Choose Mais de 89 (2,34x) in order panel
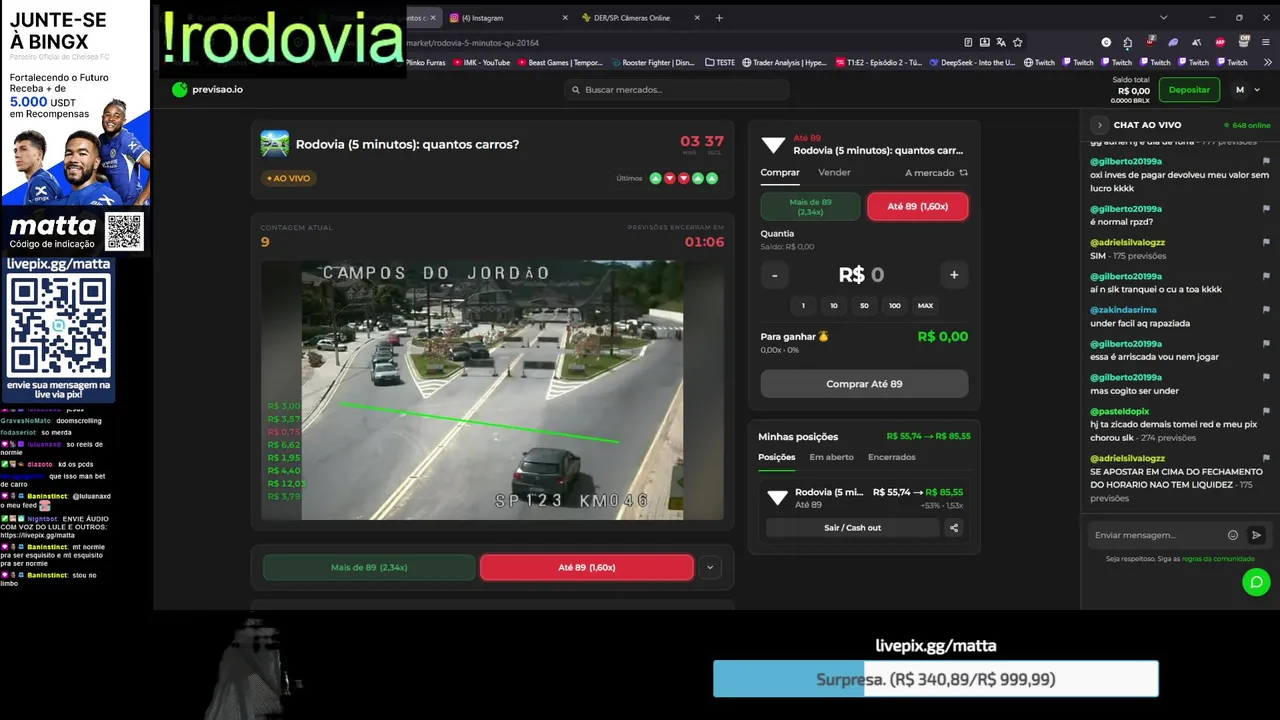This screenshot has height=720, width=1280. click(x=810, y=207)
